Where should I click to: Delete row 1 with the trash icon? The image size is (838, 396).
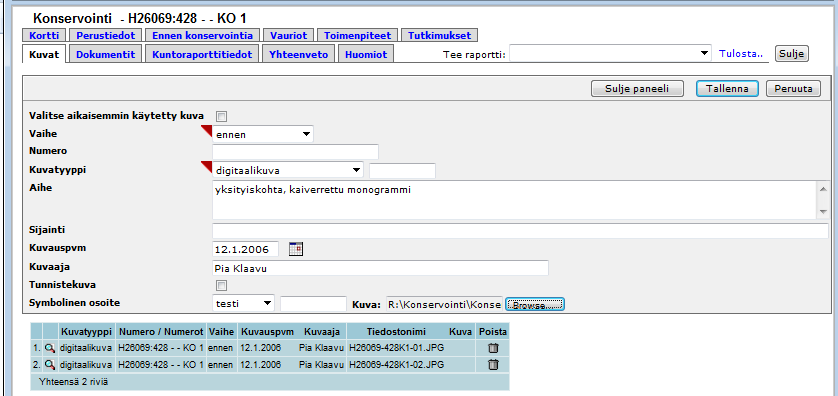[x=493, y=348]
